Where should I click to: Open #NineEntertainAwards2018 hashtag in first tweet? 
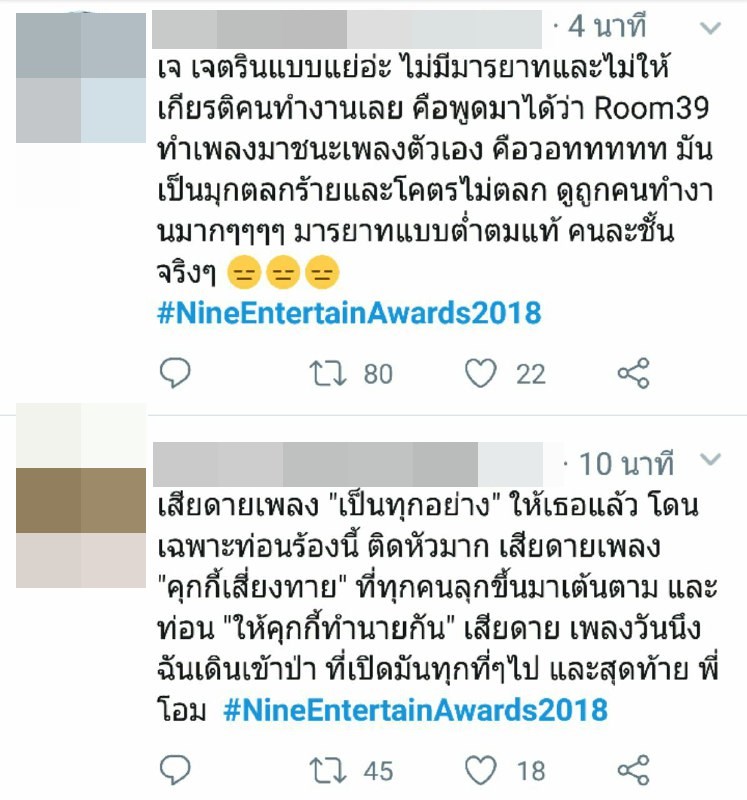(x=349, y=313)
